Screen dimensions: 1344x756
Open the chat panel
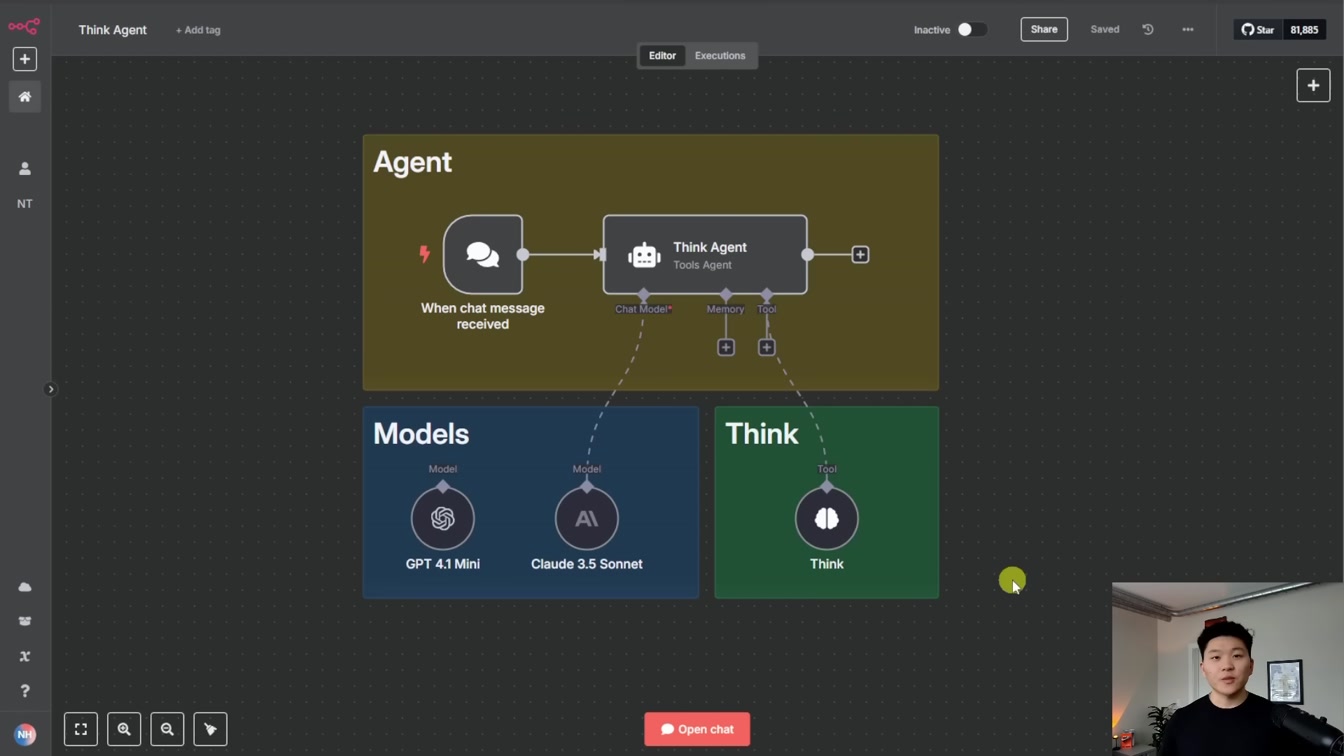pyautogui.click(x=697, y=729)
